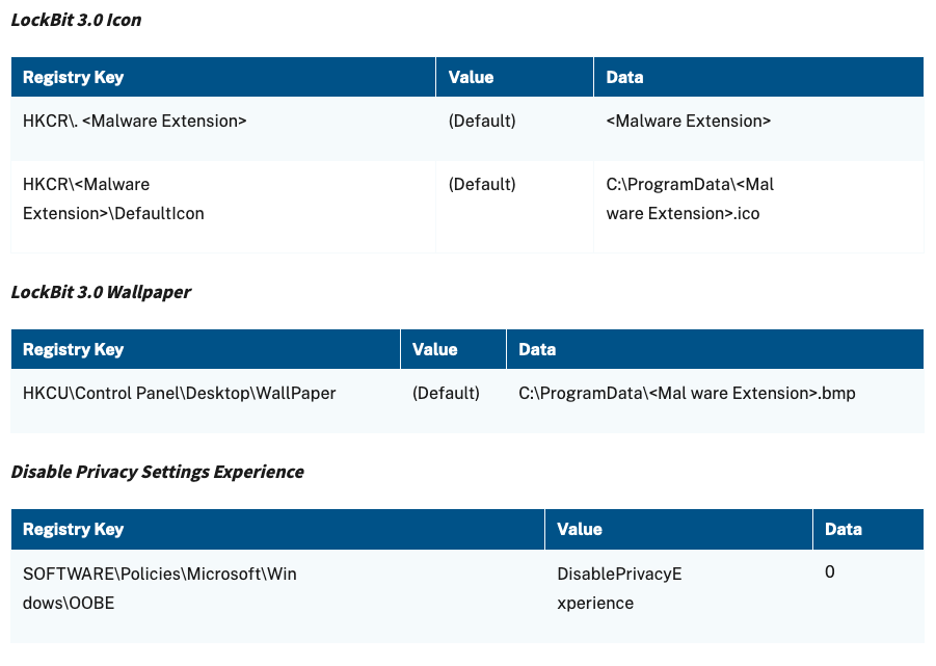
Task: Select Registry Key header in the Wallpaper table
Action: 73,350
